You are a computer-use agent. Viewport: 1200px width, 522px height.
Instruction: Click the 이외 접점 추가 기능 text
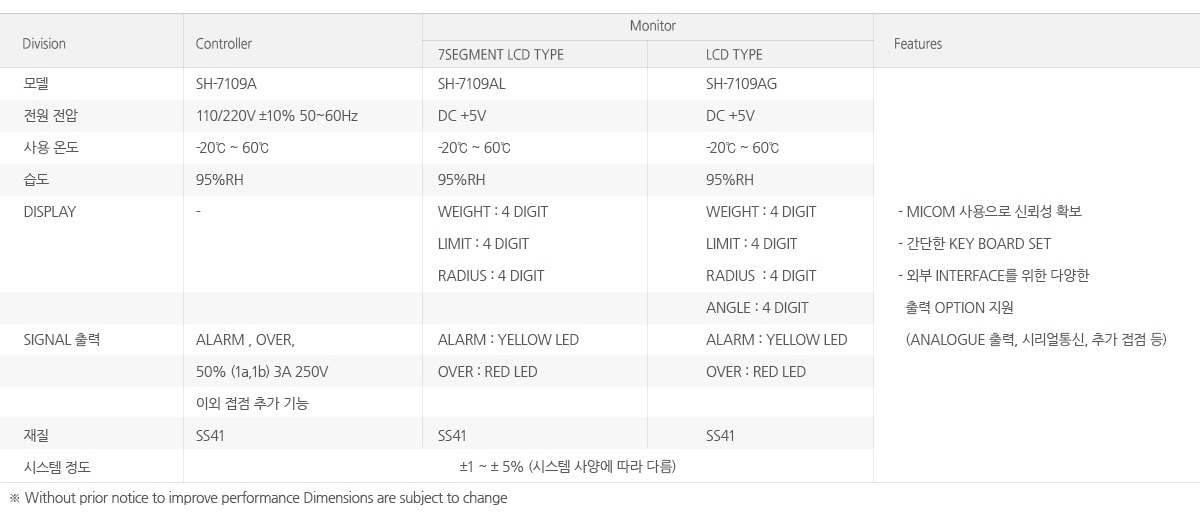252,404
